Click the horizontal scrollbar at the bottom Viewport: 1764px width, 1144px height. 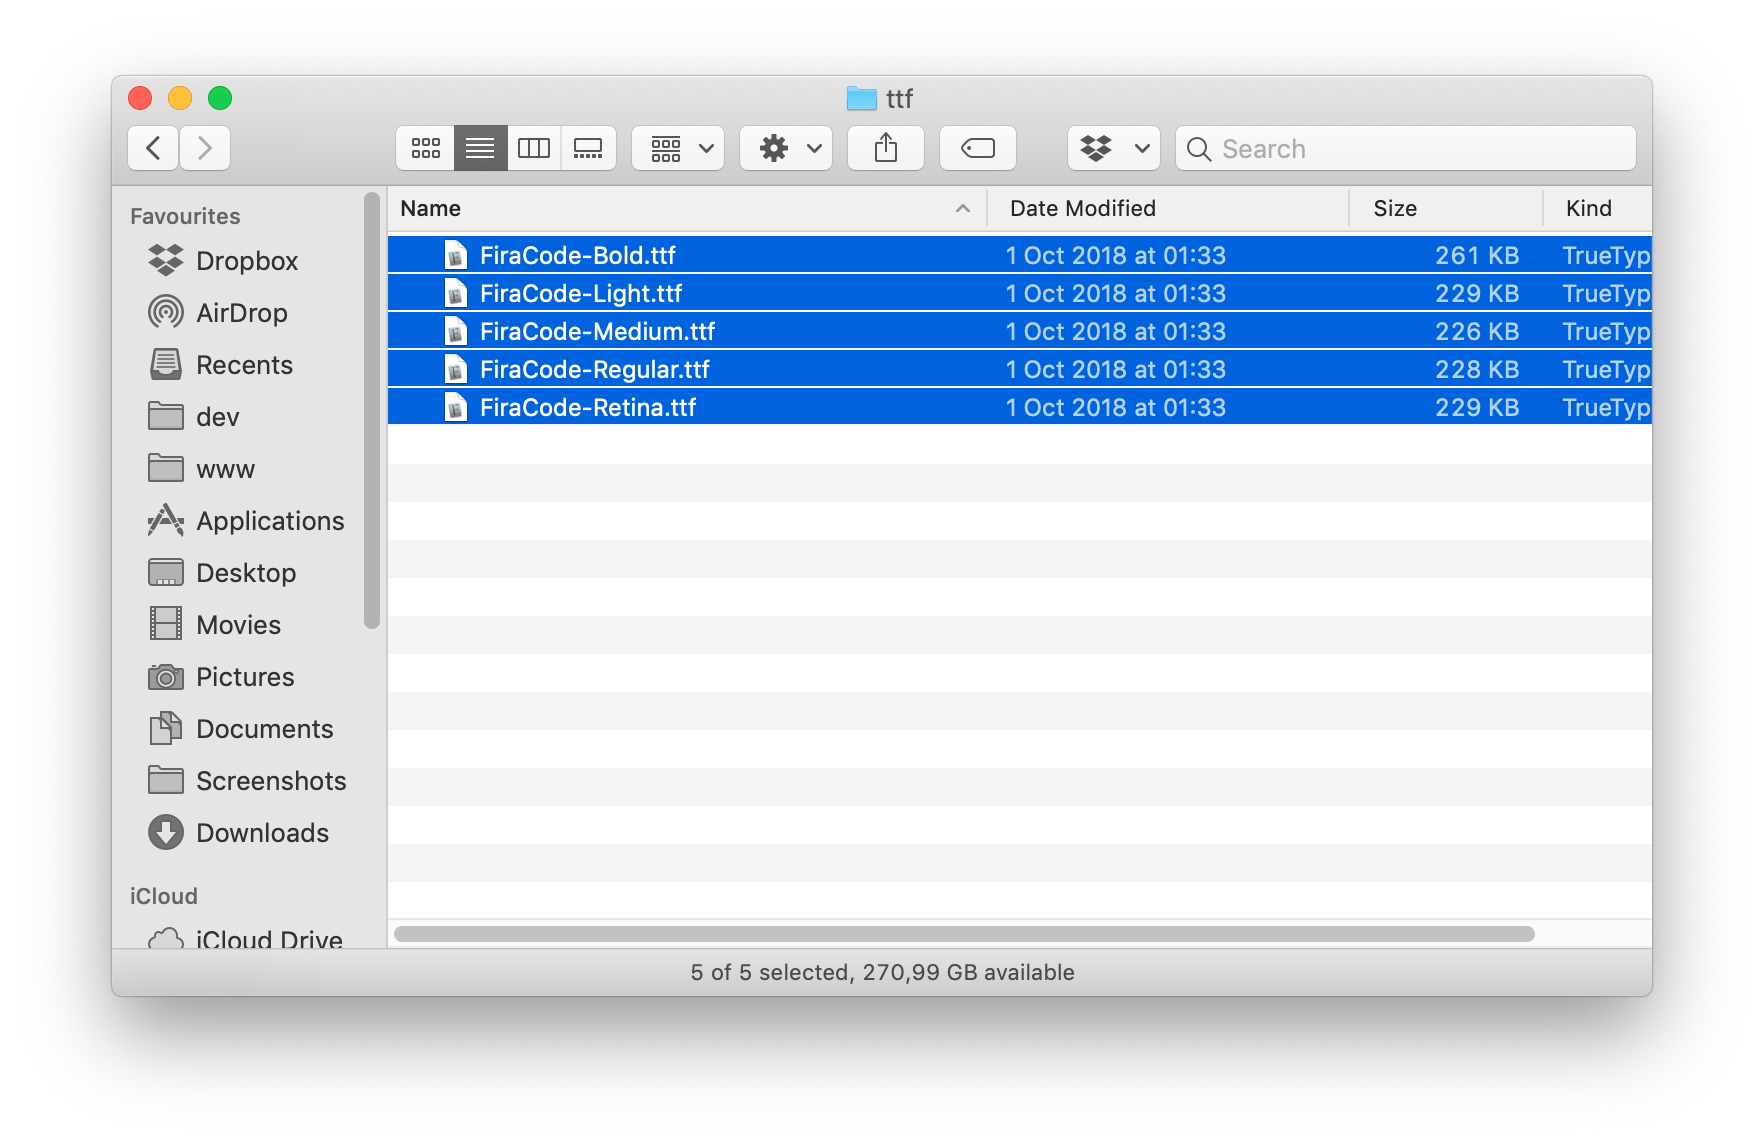pyautogui.click(x=964, y=934)
